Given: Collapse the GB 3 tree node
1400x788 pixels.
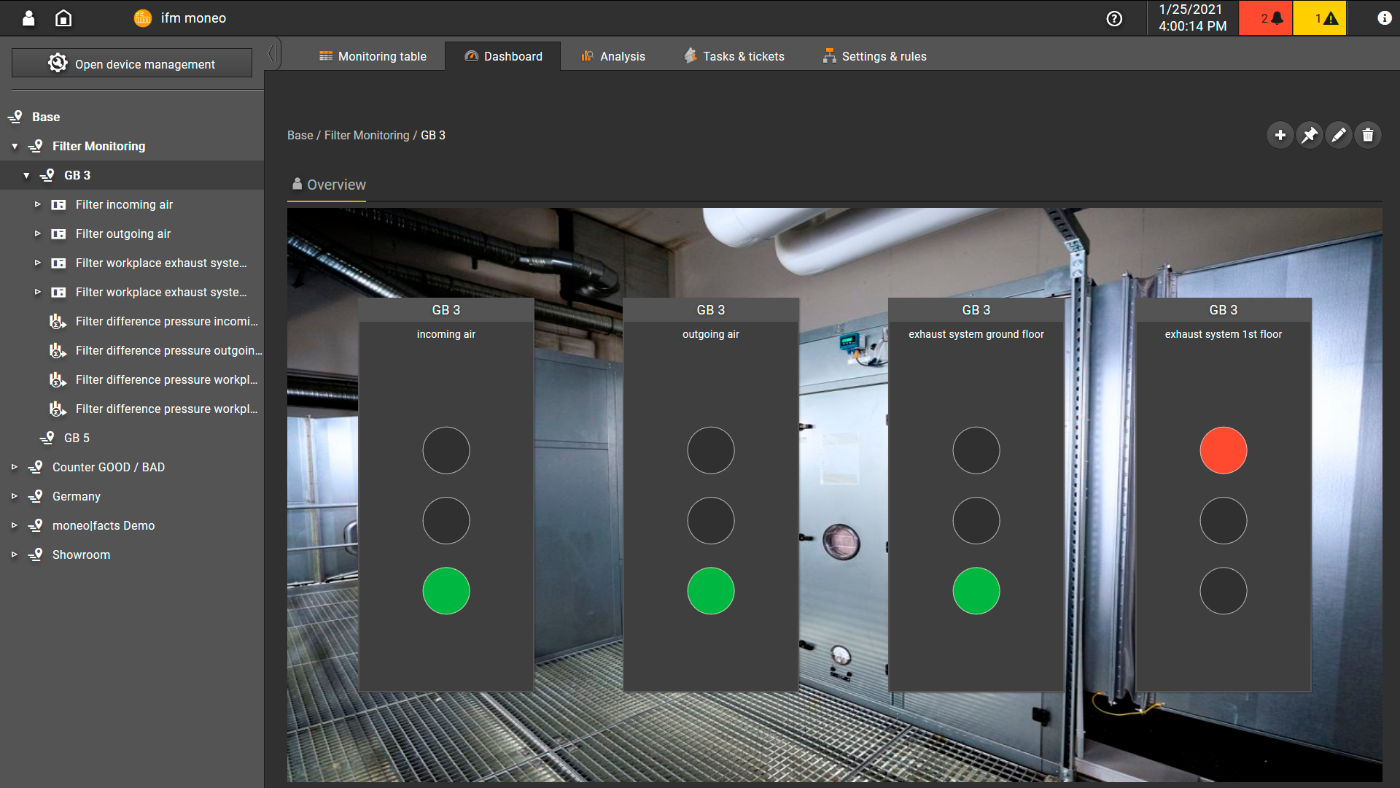Looking at the screenshot, I should point(27,175).
